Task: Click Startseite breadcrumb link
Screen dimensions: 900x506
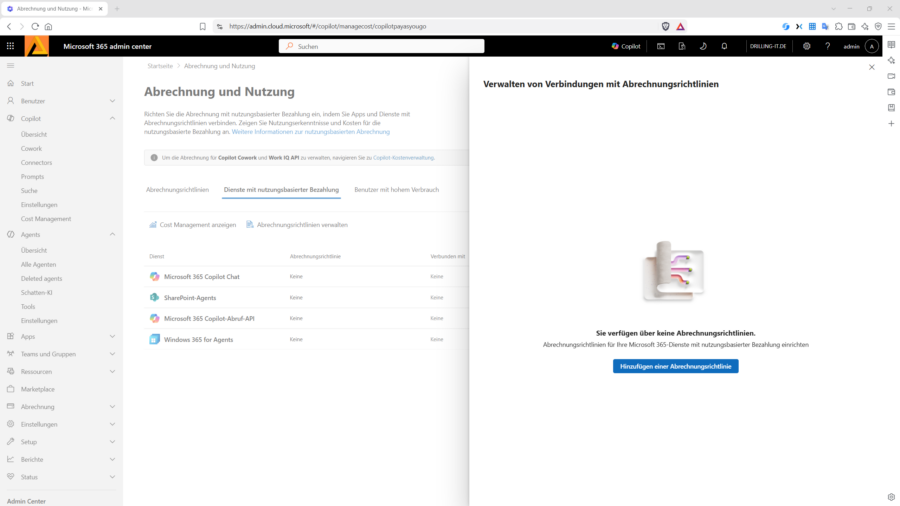Action: tap(160, 66)
